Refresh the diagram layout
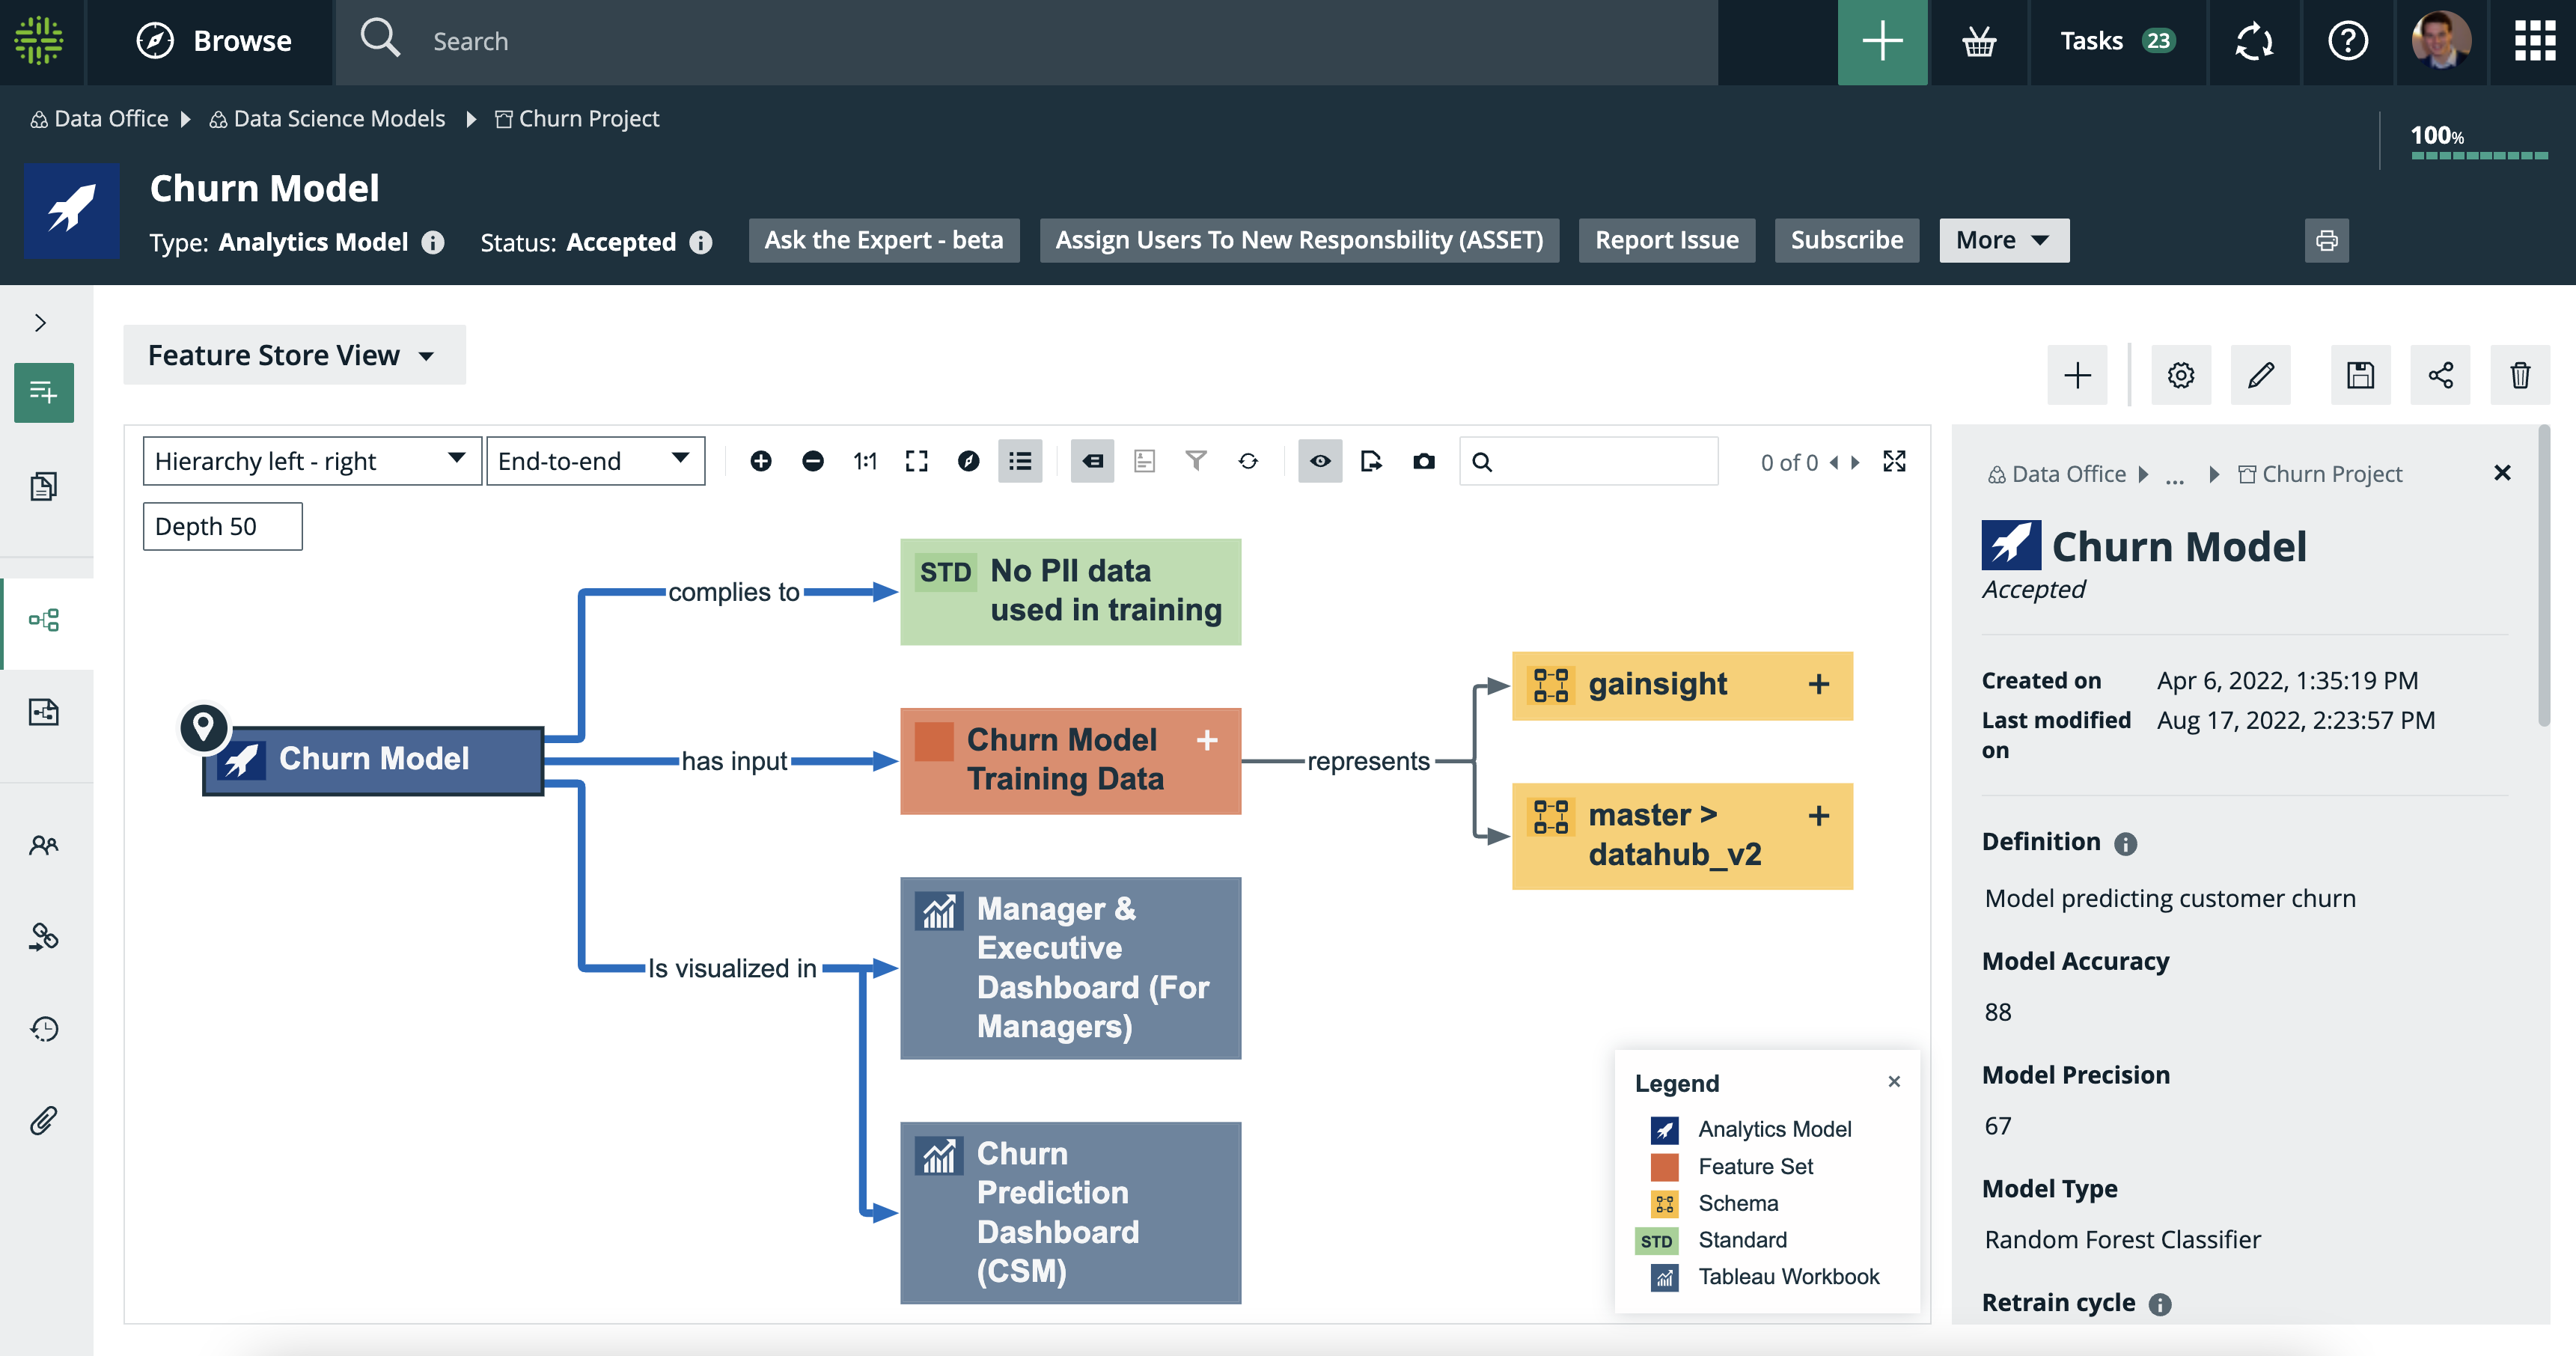This screenshot has width=2576, height=1356. (1248, 461)
